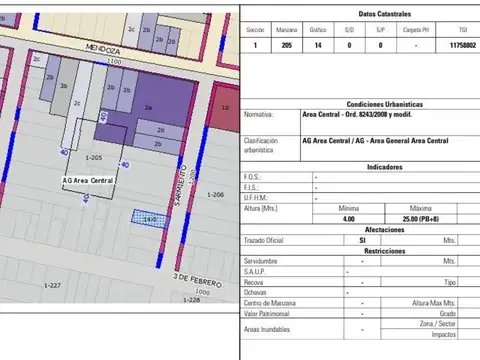The width and height of the screenshot is (480, 360).
Task: Click the Clasificación urbanística label
Action: [x=261, y=145]
